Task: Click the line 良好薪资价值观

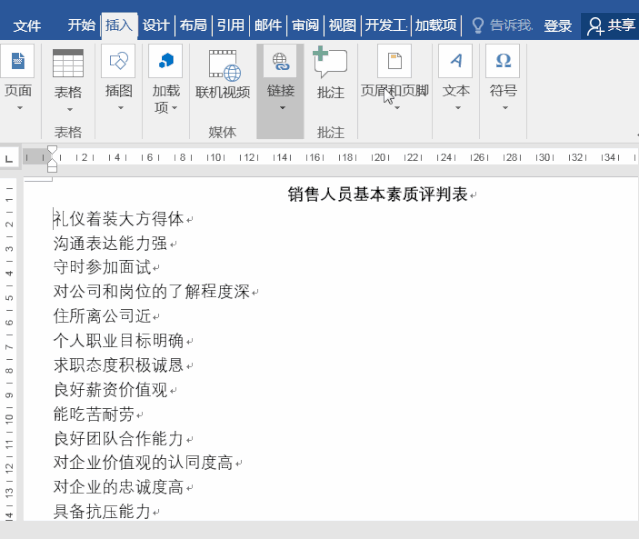Action: coord(110,389)
